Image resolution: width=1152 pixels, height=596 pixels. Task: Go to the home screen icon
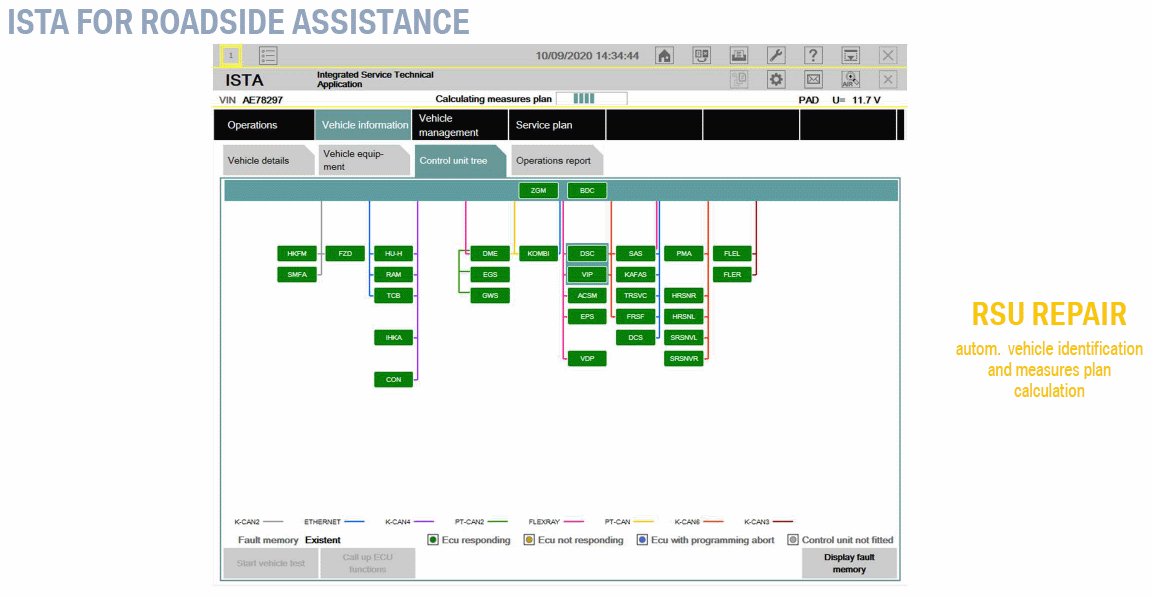tap(664, 56)
